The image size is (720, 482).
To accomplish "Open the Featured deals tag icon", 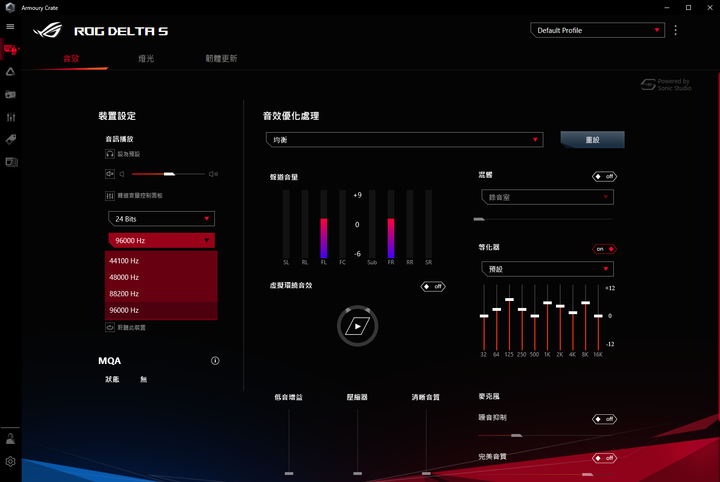I will point(11,139).
